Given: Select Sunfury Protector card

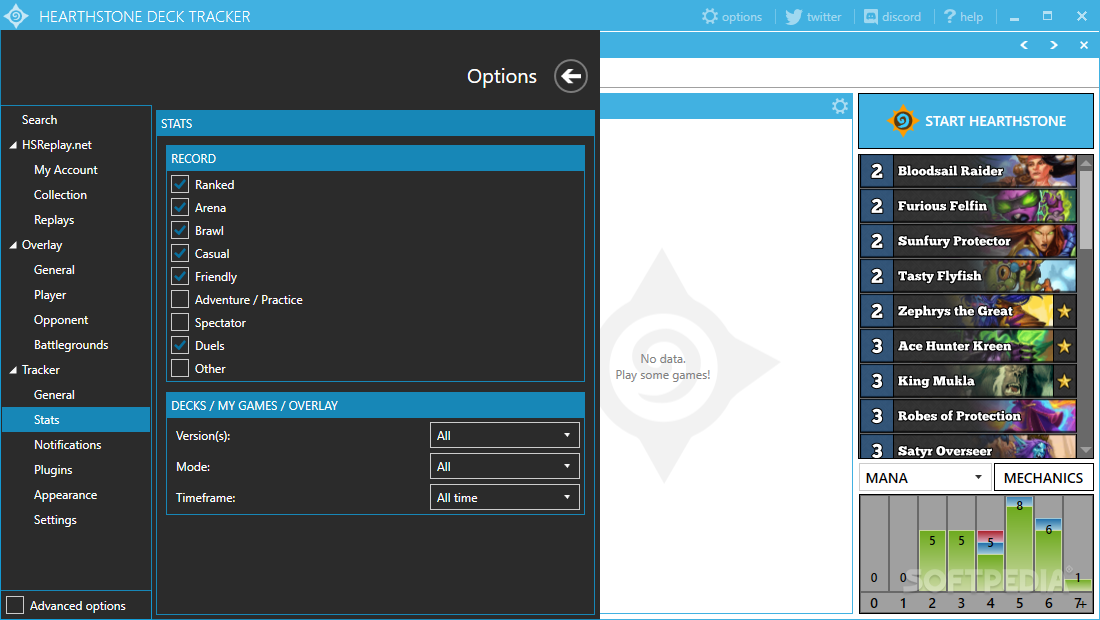Looking at the screenshot, I should tap(968, 241).
